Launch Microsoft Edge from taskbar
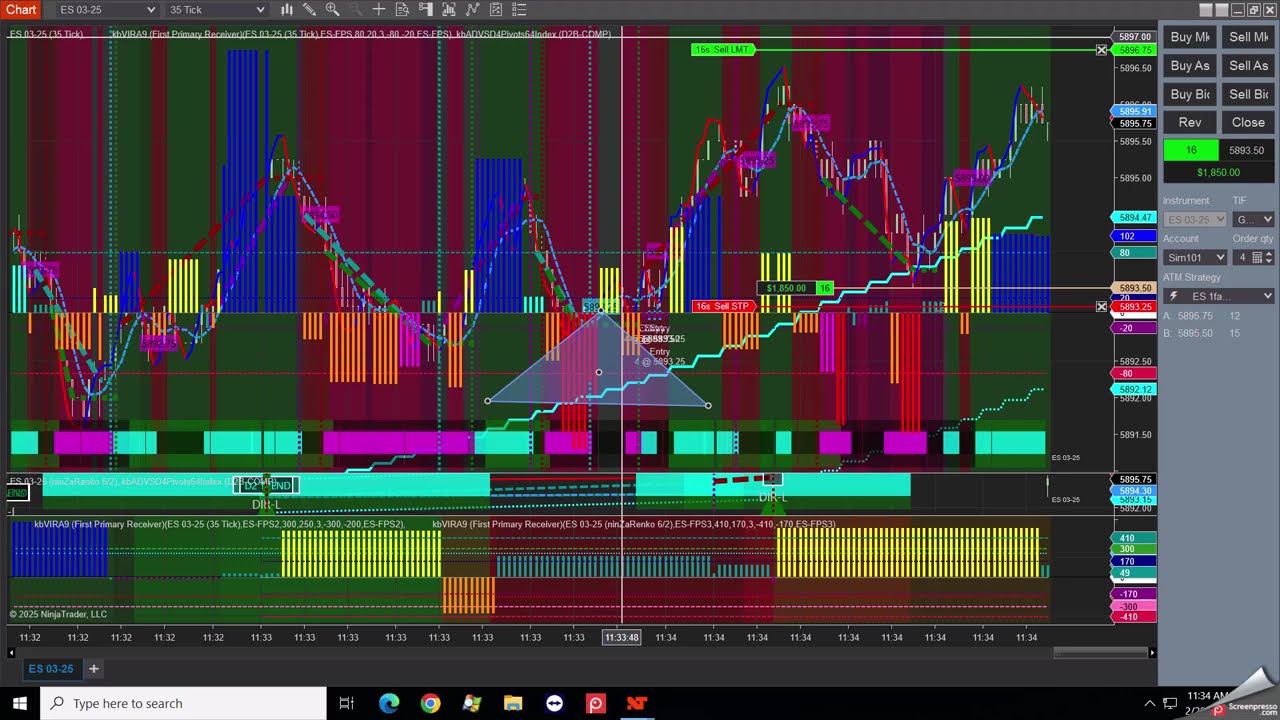 [x=389, y=703]
